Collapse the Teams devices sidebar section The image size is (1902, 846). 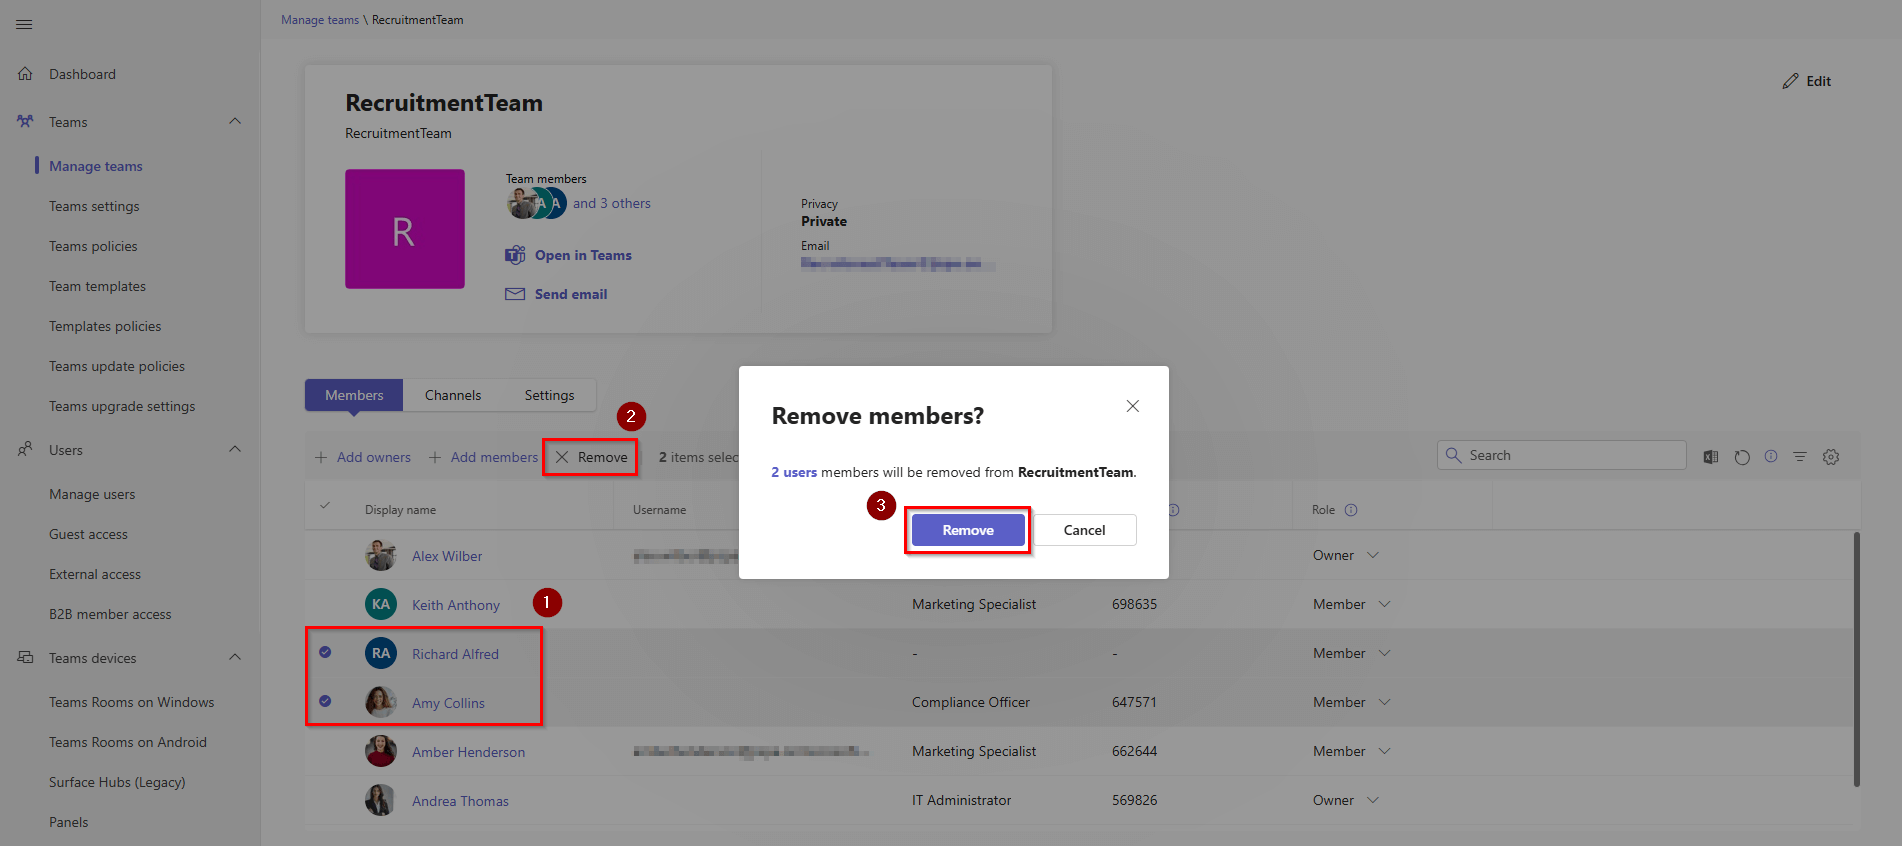point(235,657)
